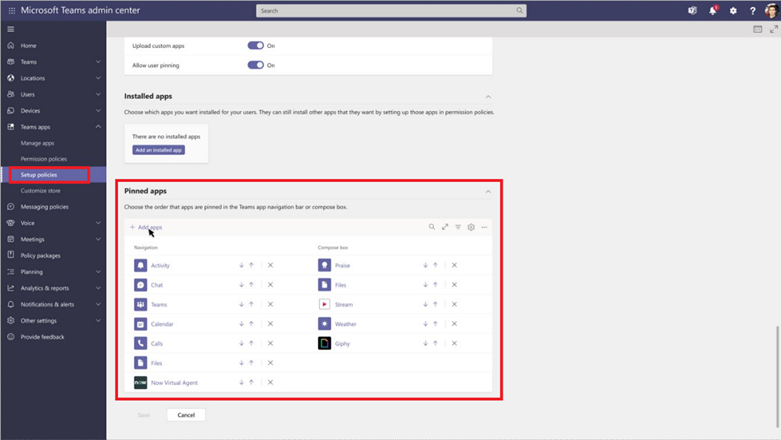Expand the Devices menu in sidebar

tap(98, 111)
